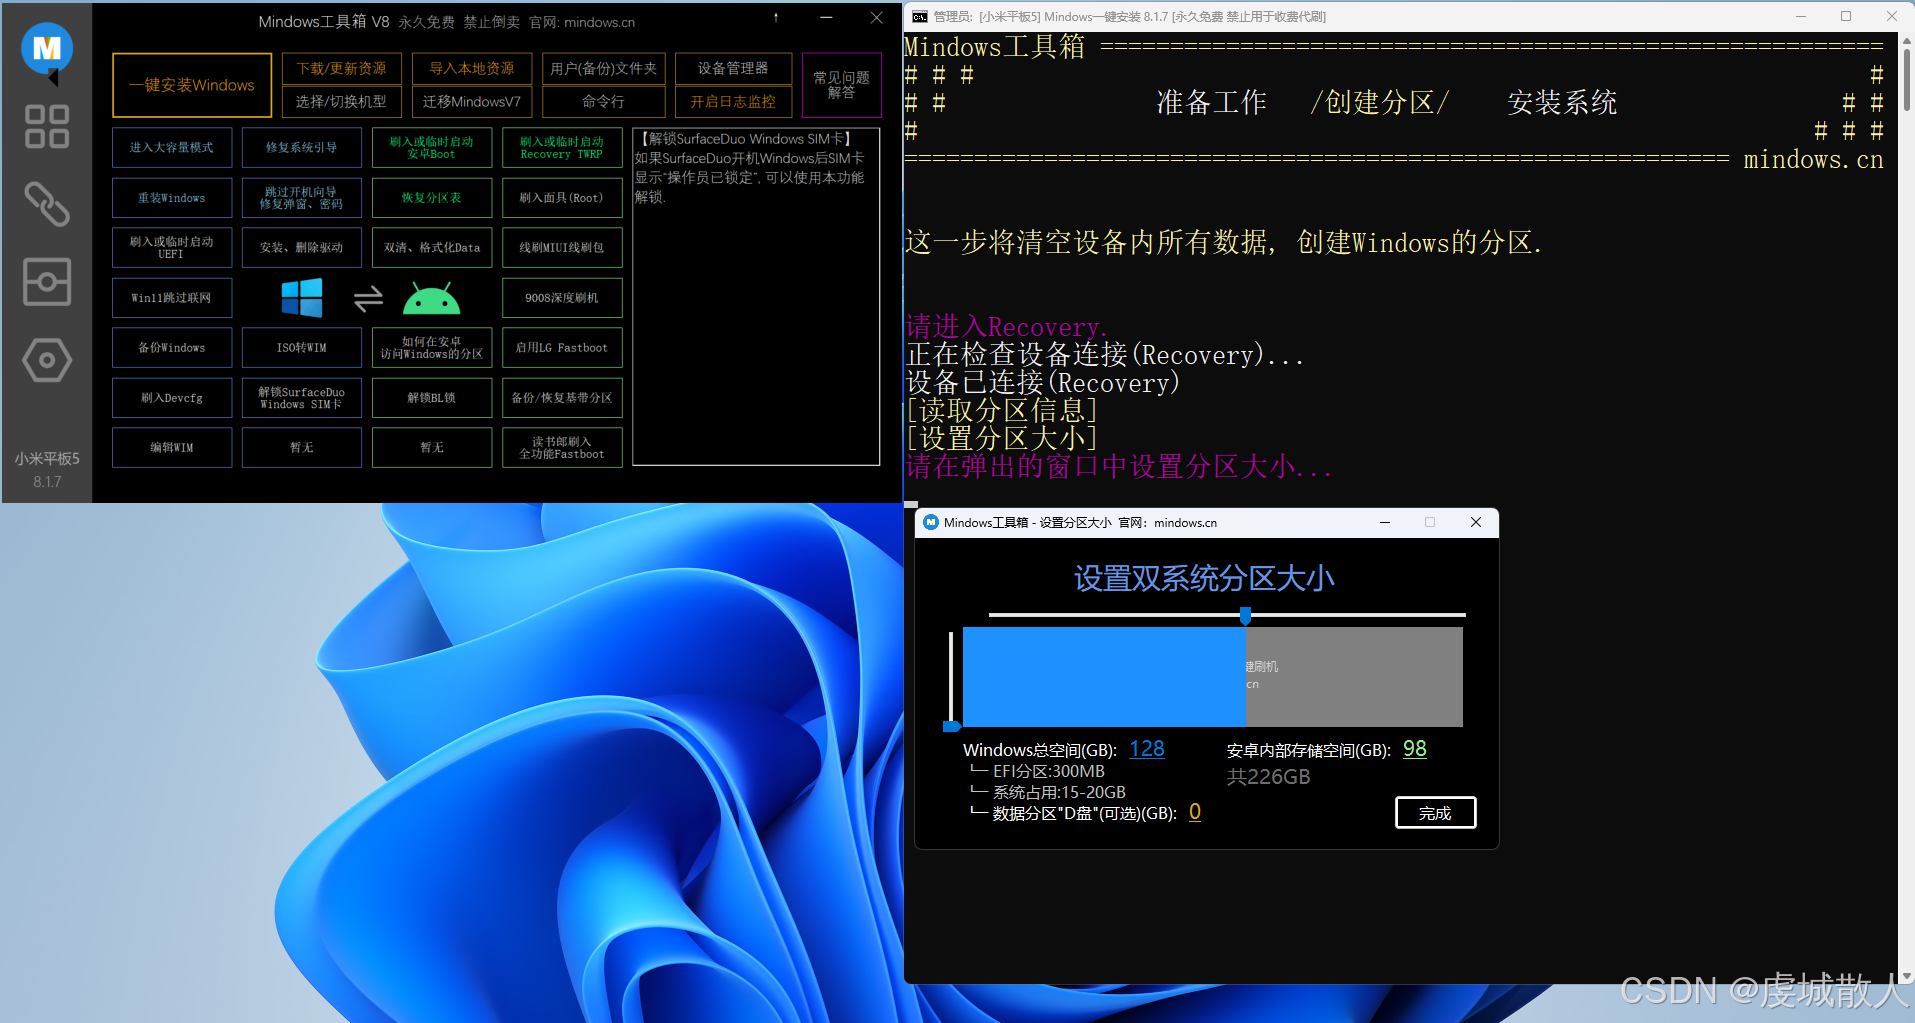
Task: Click 刷入或临时启动 Recovery TWRP button
Action: tap(562, 147)
